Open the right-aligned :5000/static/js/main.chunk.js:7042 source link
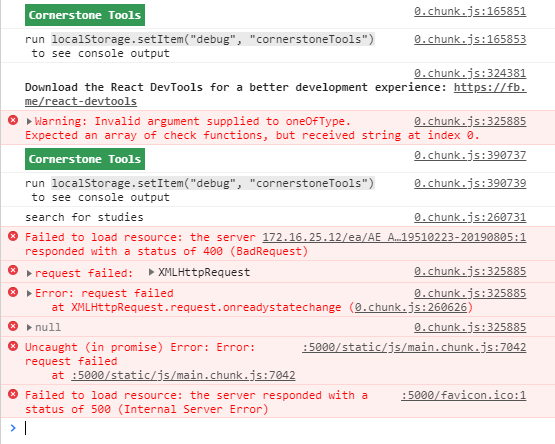The height and width of the screenshot is (444, 555). pos(414,347)
